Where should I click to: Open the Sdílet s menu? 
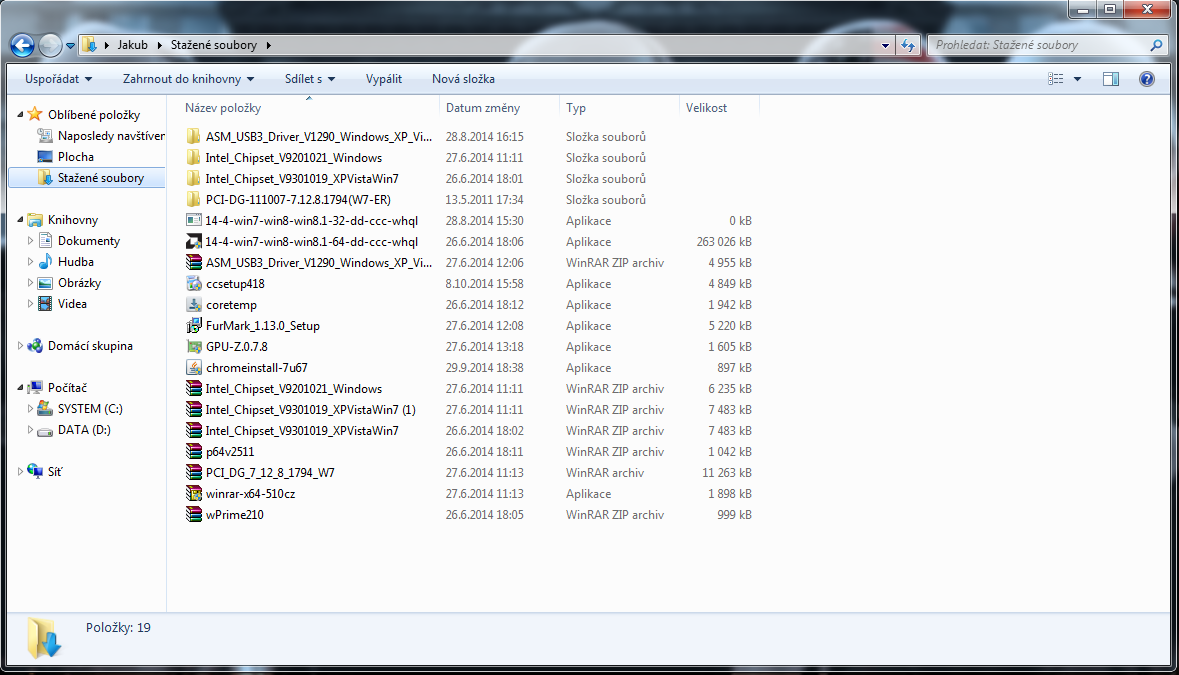pyautogui.click(x=309, y=79)
